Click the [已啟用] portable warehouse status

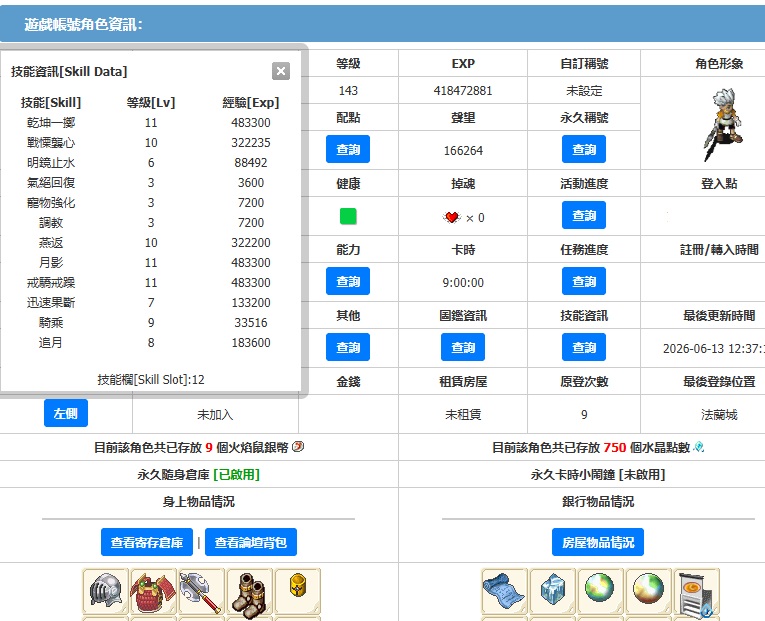(x=237, y=475)
